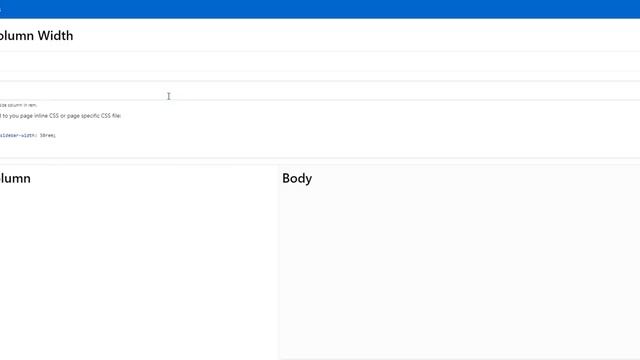The width and height of the screenshot is (640, 360).
Task: Click the "lumn" region heading
Action: [x=15, y=178]
